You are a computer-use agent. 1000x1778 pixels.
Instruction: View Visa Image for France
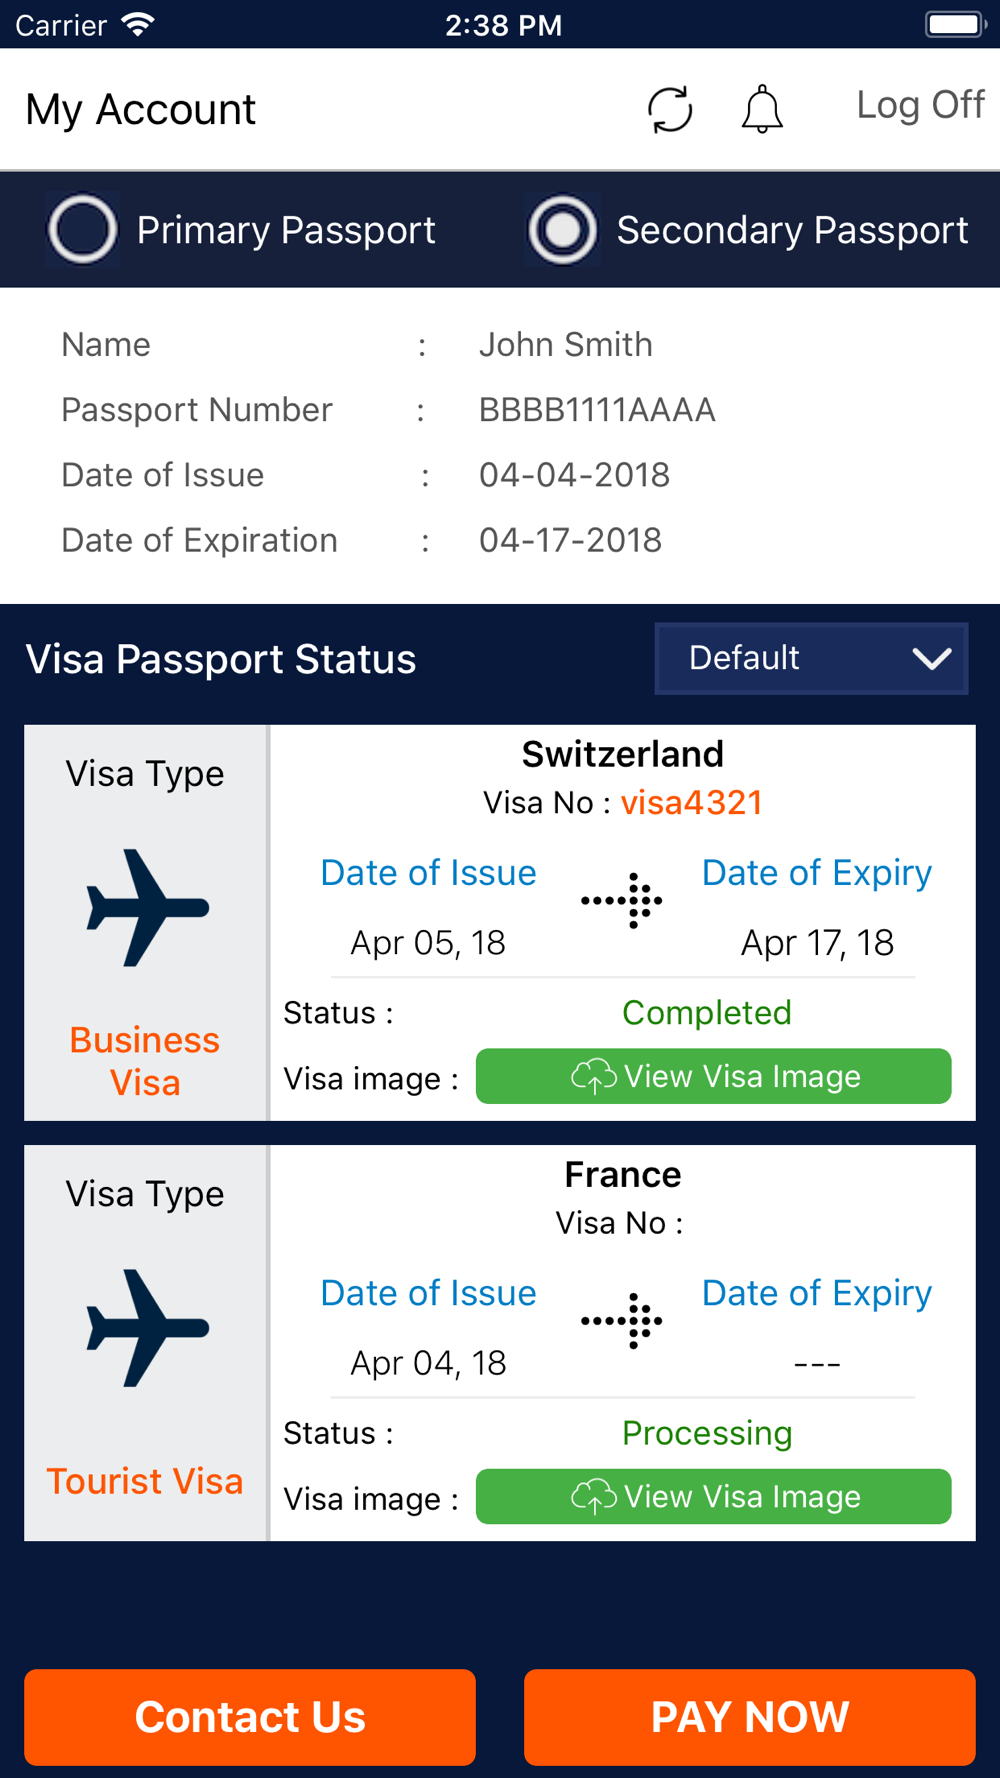(x=713, y=1496)
